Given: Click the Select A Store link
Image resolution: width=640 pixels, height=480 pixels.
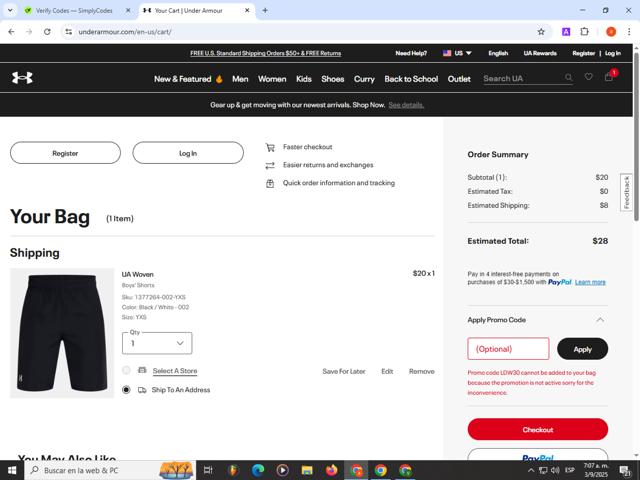Looking at the screenshot, I should [x=175, y=371].
